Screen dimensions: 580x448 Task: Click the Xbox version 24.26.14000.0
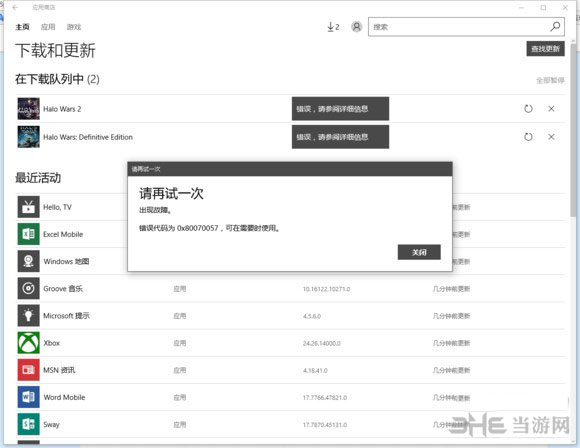[x=321, y=343]
